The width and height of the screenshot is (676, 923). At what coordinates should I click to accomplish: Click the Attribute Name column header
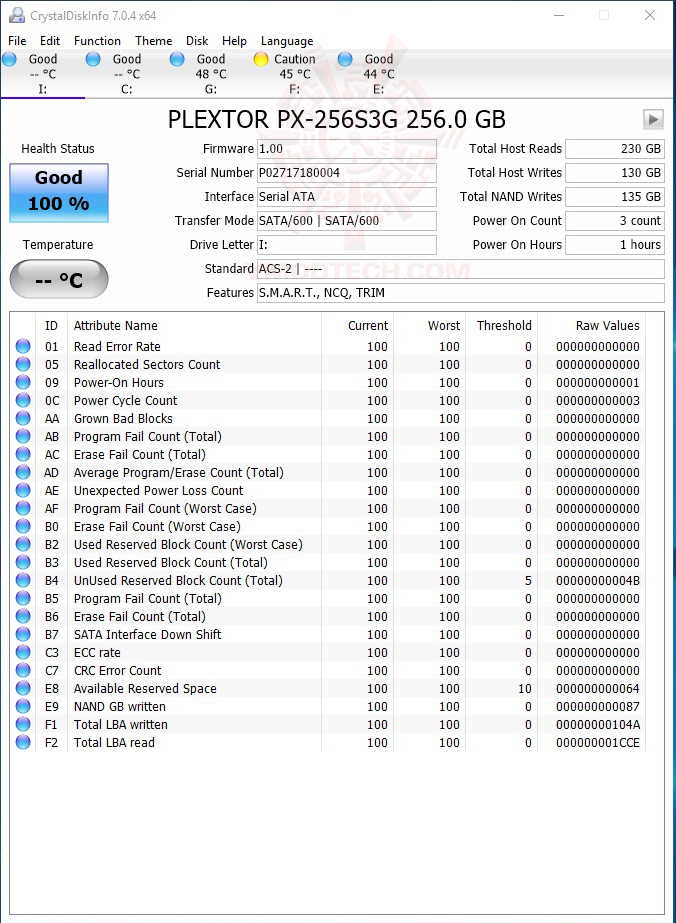point(115,326)
